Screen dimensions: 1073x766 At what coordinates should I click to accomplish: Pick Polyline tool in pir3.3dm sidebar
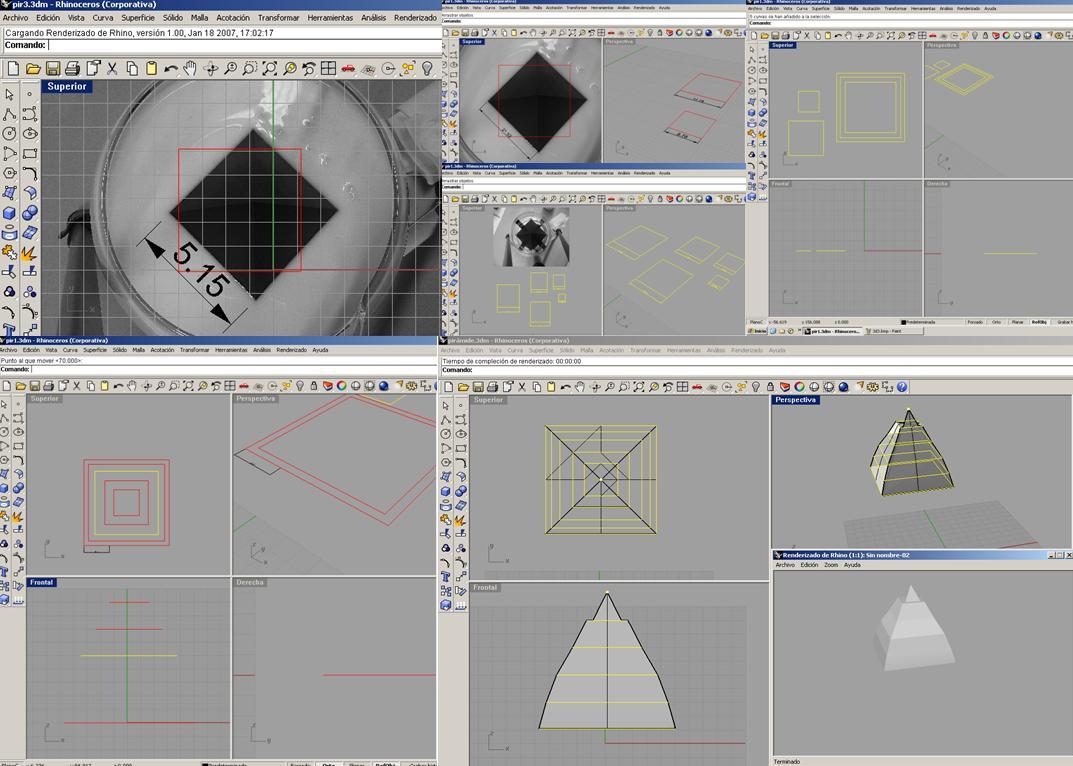coord(9,114)
